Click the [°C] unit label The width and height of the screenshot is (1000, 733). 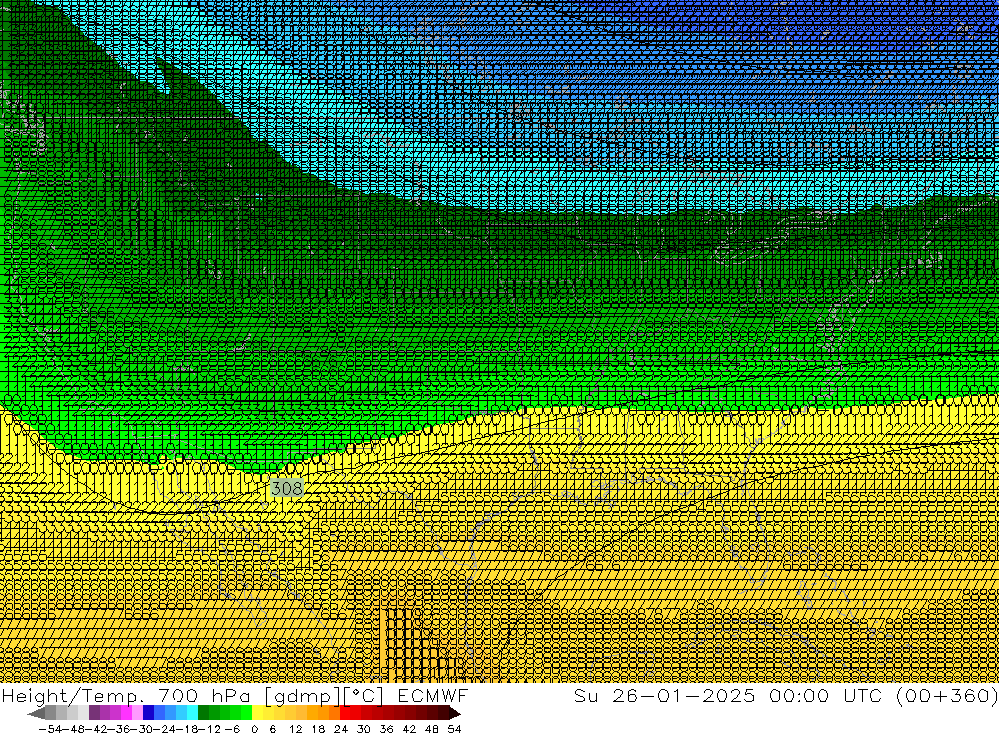tap(364, 695)
